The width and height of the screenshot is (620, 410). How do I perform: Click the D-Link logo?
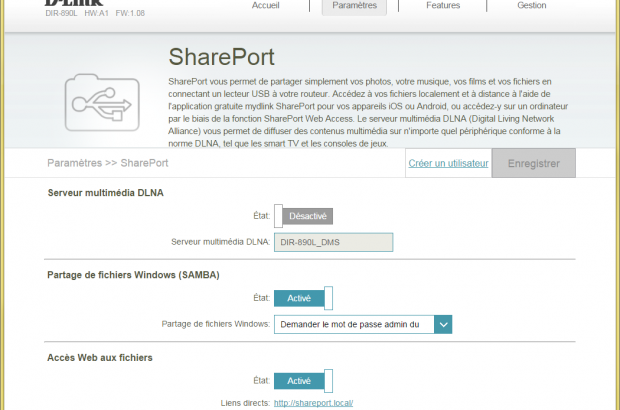click(x=73, y=3)
